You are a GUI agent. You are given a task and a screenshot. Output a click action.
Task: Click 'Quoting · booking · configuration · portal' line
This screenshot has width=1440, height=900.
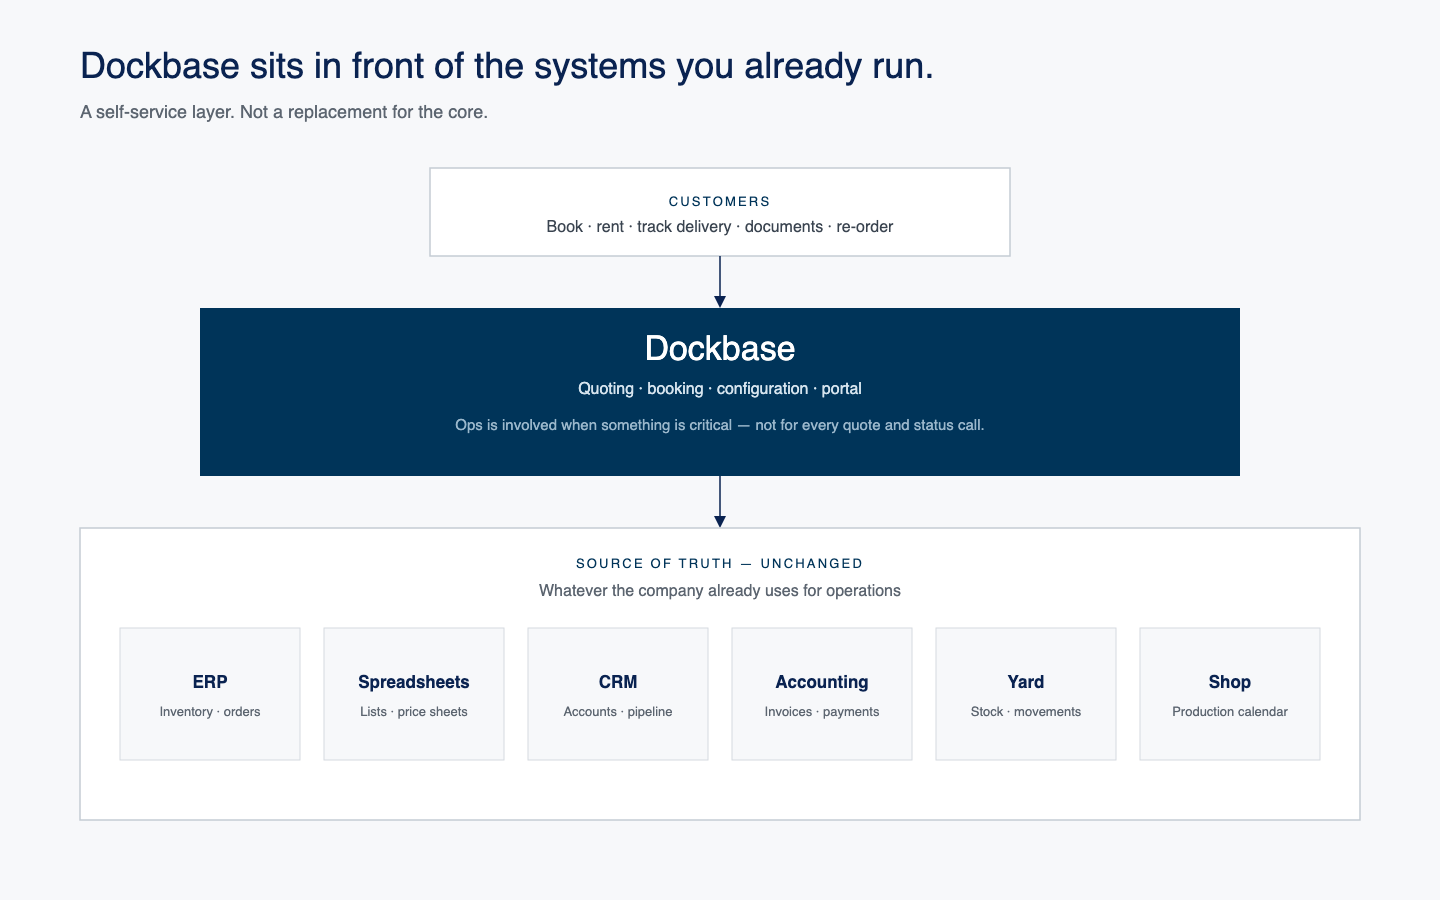pyautogui.click(x=720, y=388)
